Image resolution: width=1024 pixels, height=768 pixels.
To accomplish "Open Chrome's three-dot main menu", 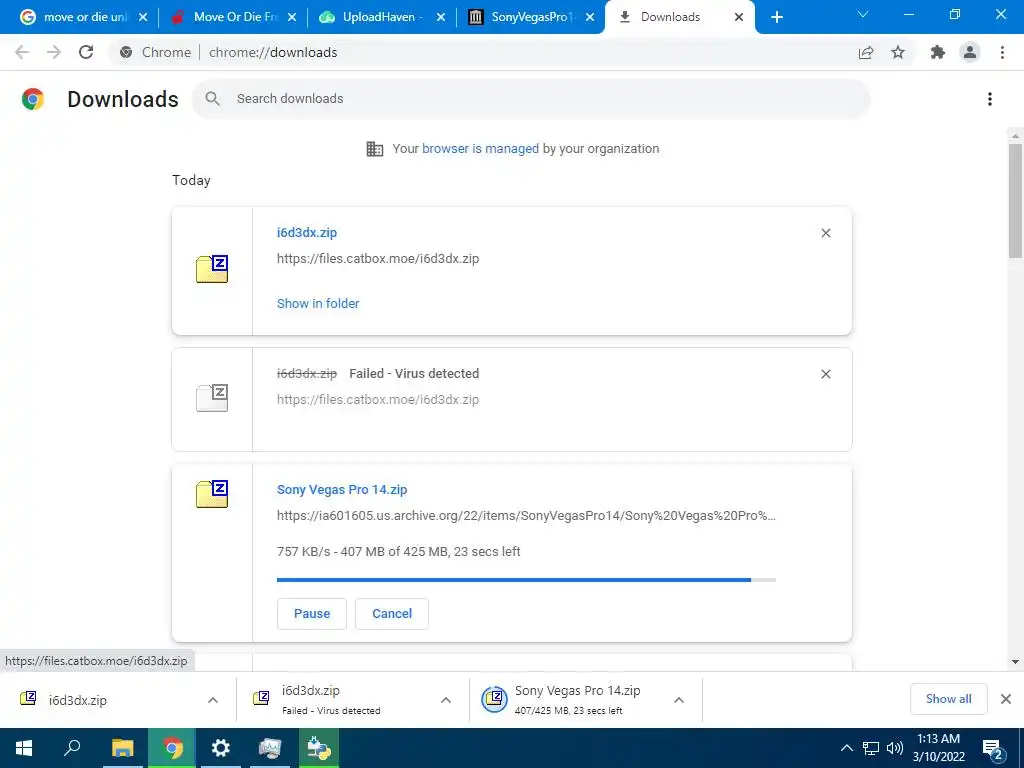I will (x=1002, y=52).
